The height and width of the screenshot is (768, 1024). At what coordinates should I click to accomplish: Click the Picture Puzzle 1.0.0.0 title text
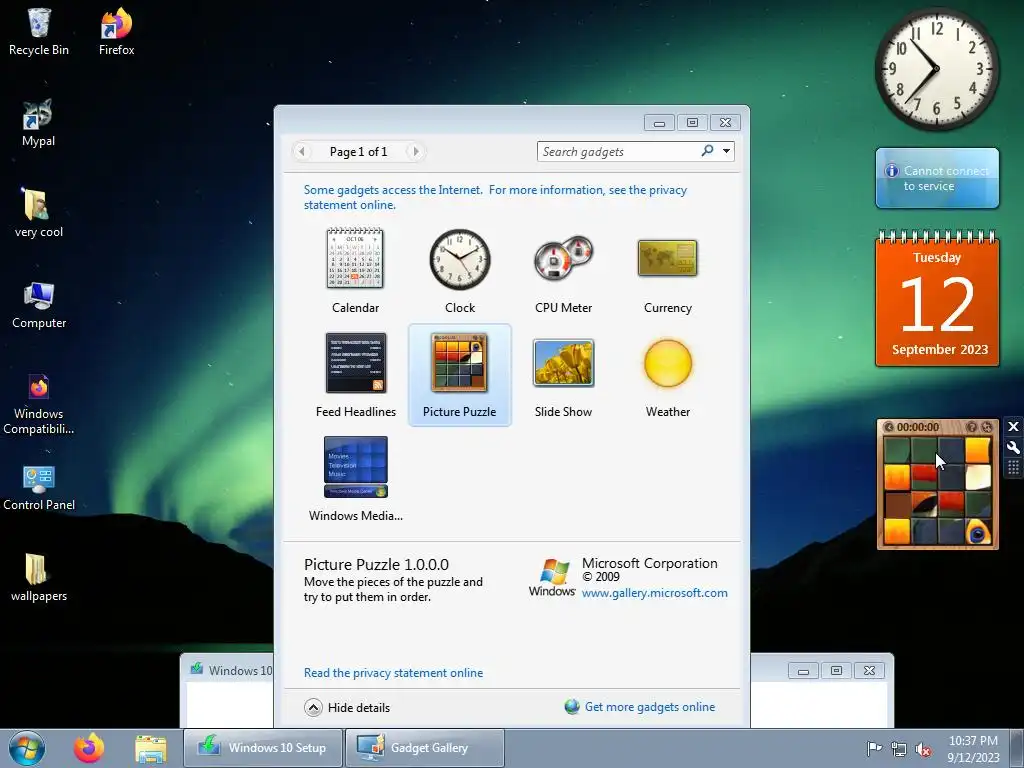(x=376, y=564)
